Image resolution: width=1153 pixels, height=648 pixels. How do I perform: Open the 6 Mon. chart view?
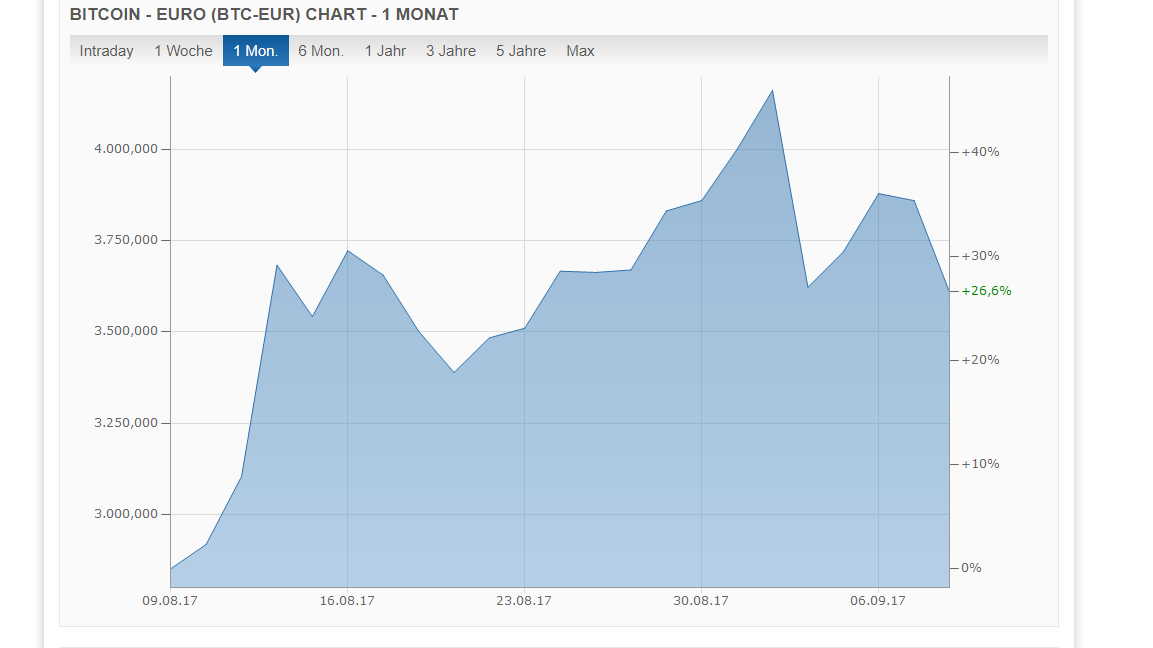321,51
